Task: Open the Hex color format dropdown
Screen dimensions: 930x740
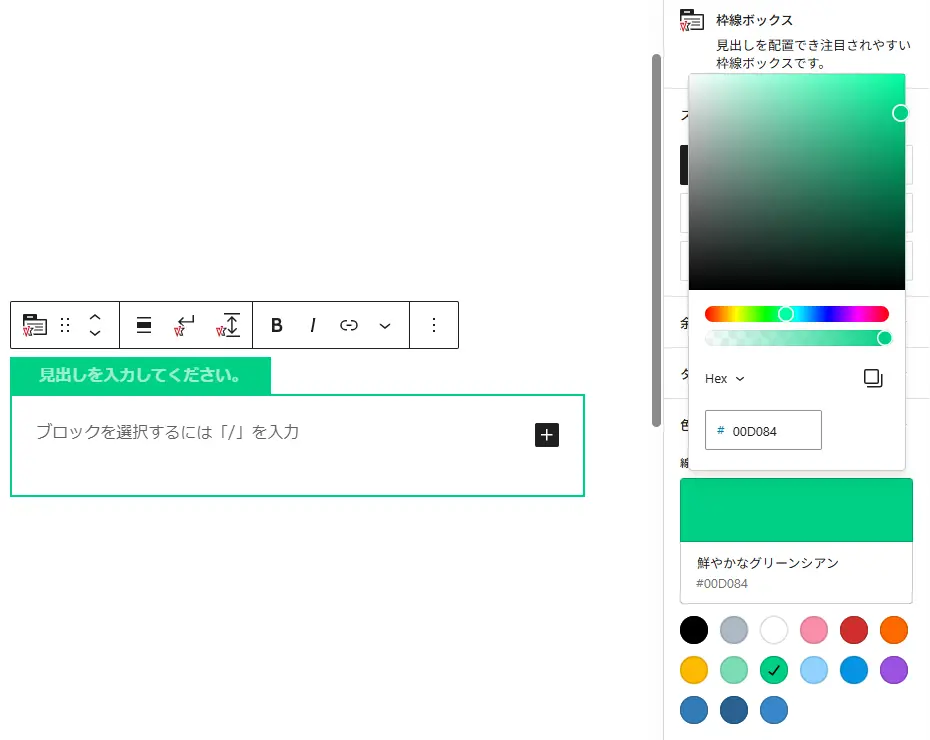Action: [x=724, y=378]
